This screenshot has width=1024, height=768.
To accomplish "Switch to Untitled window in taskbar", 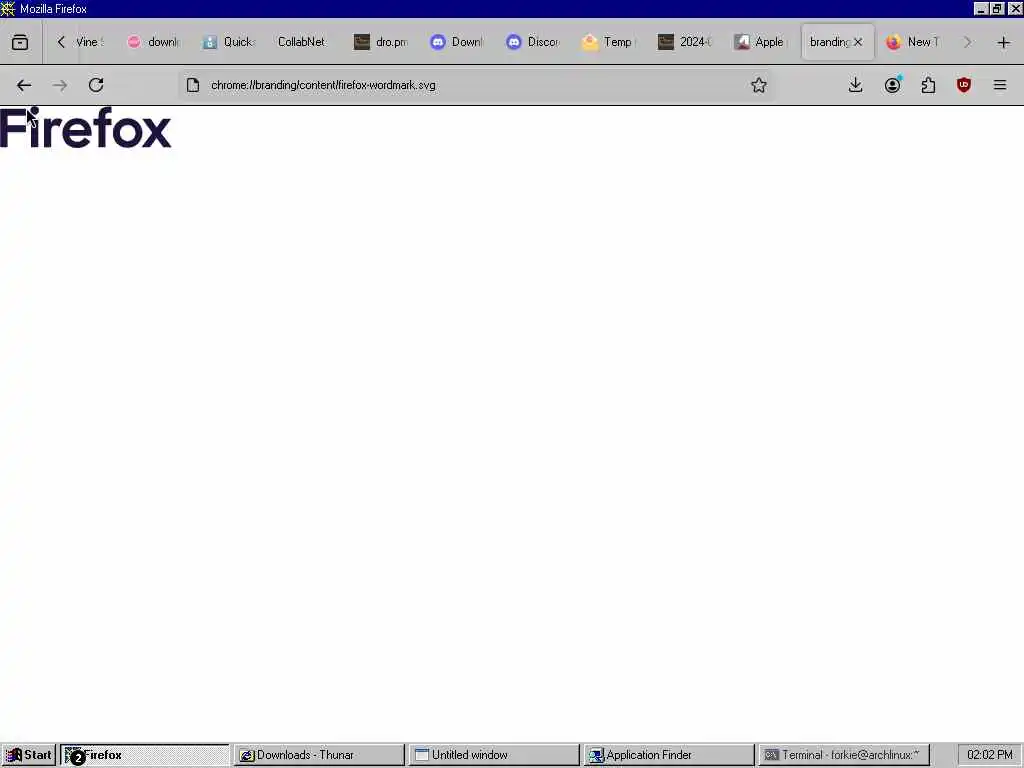I will (x=494, y=755).
